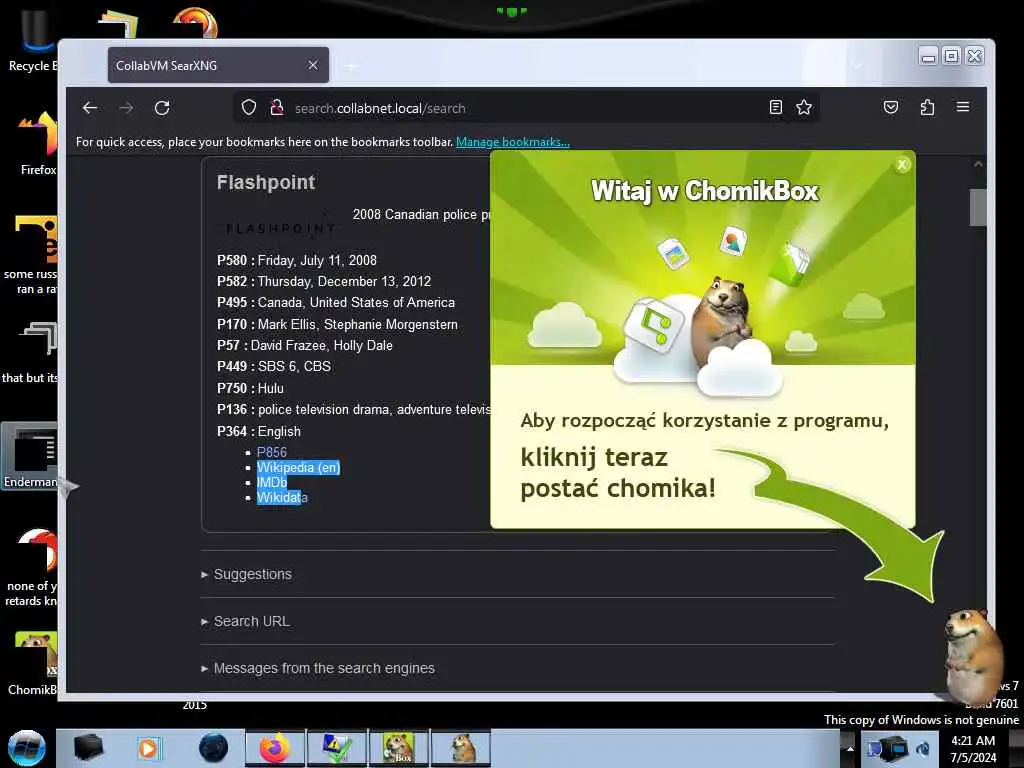Image resolution: width=1024 pixels, height=768 pixels.
Task: Bookmark this page with the star icon
Action: tap(804, 107)
